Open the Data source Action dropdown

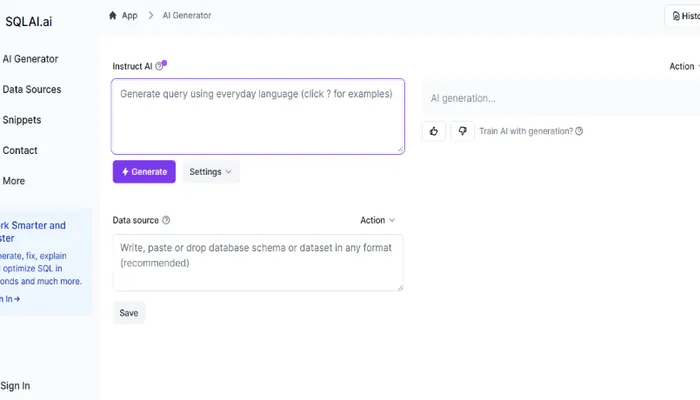377,220
